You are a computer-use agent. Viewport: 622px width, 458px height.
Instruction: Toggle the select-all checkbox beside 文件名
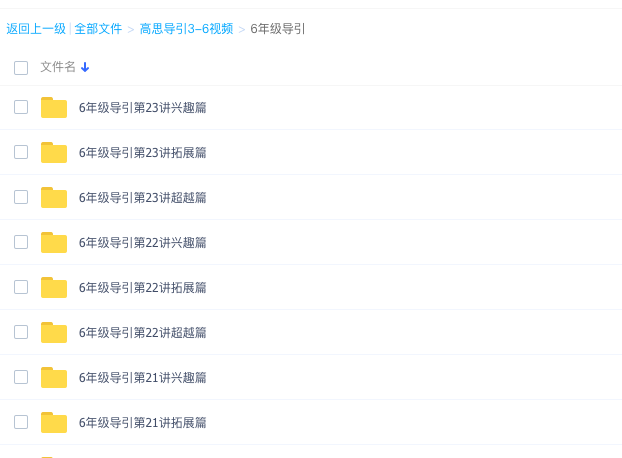click(21, 68)
